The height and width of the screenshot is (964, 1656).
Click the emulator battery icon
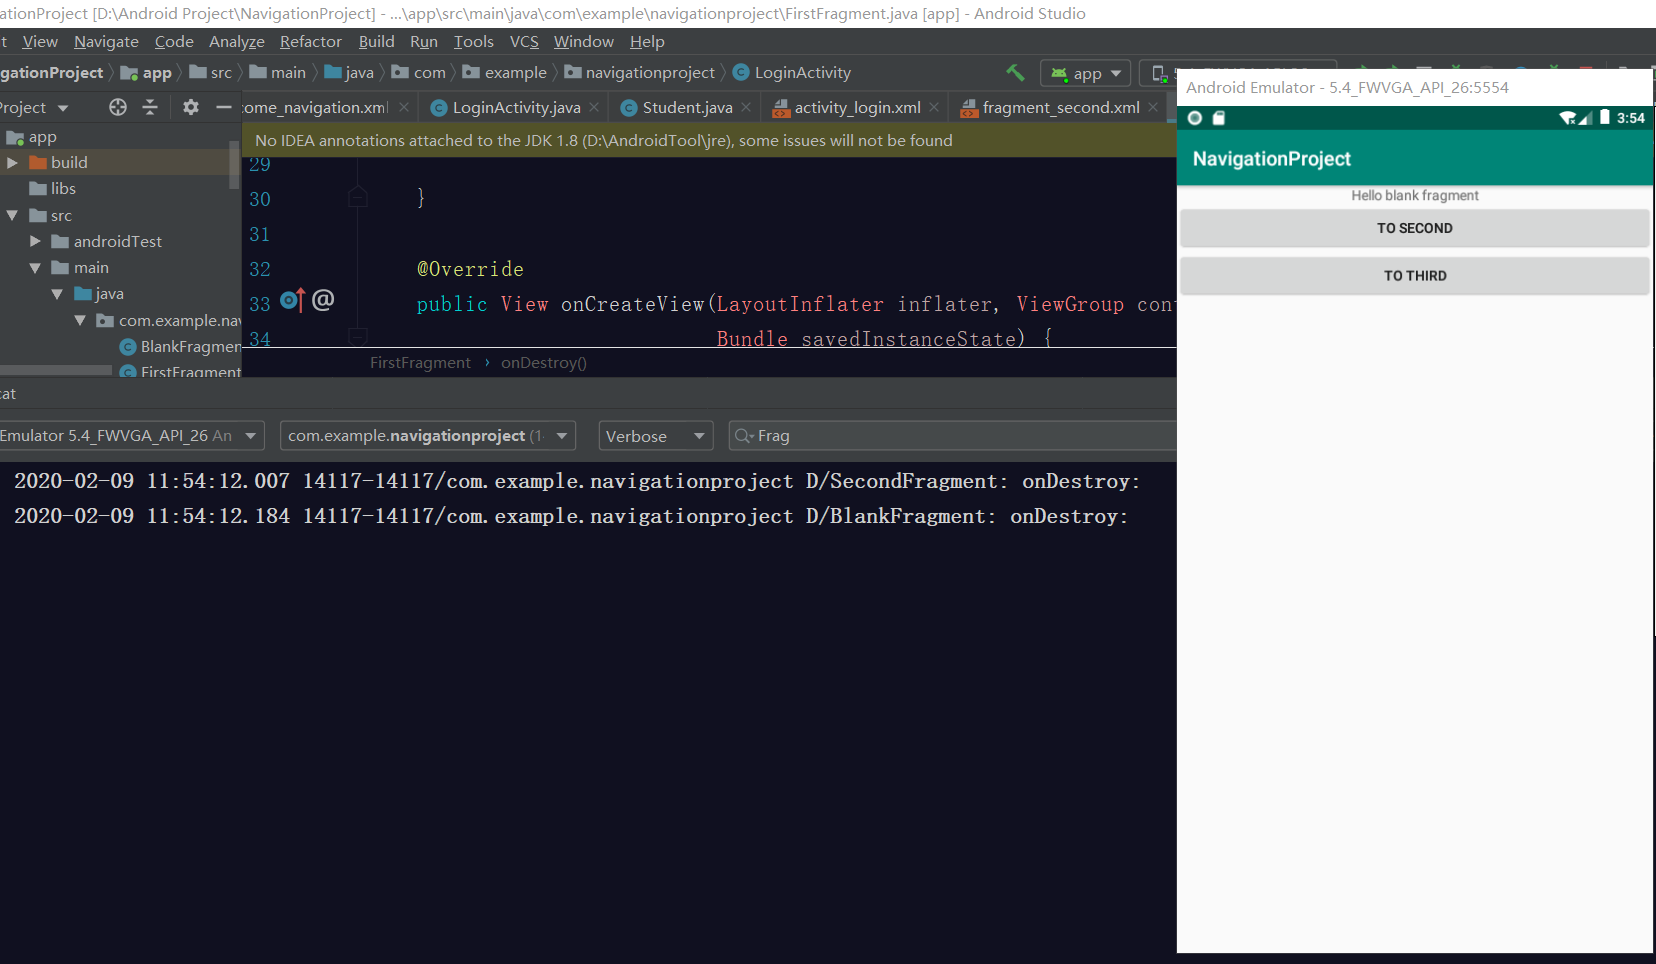1605,117
